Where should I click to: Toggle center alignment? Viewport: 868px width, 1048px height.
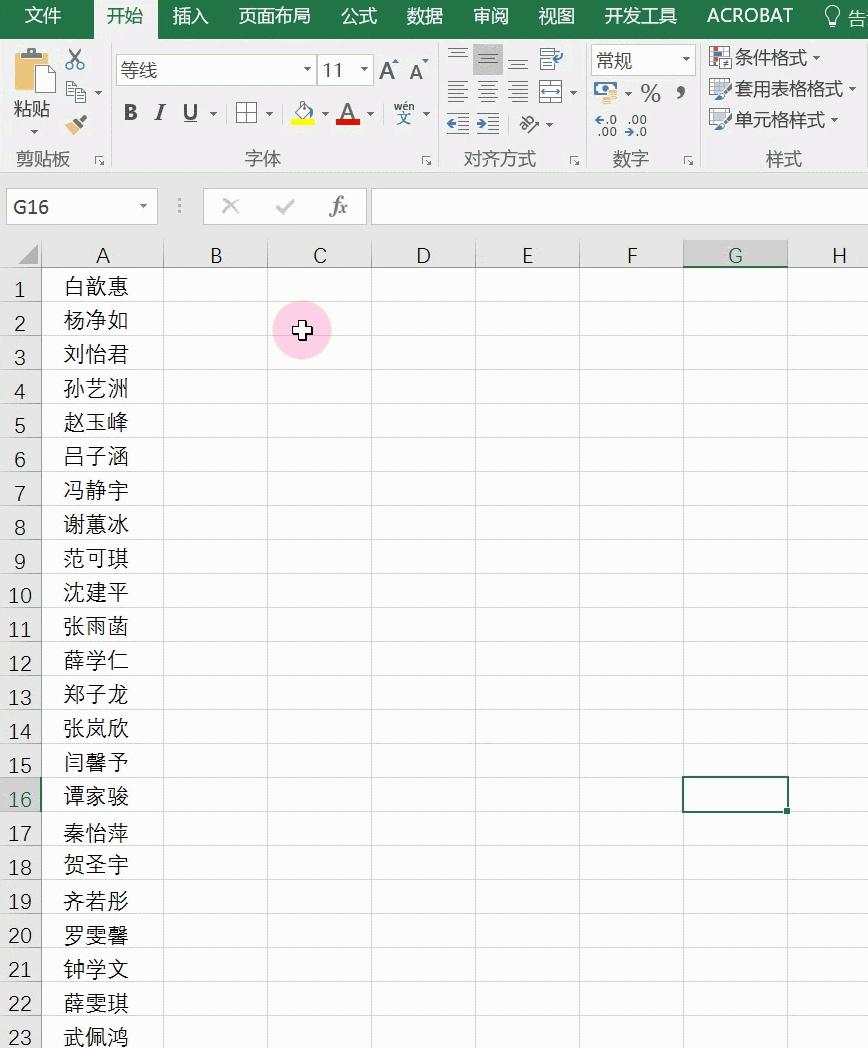(487, 93)
